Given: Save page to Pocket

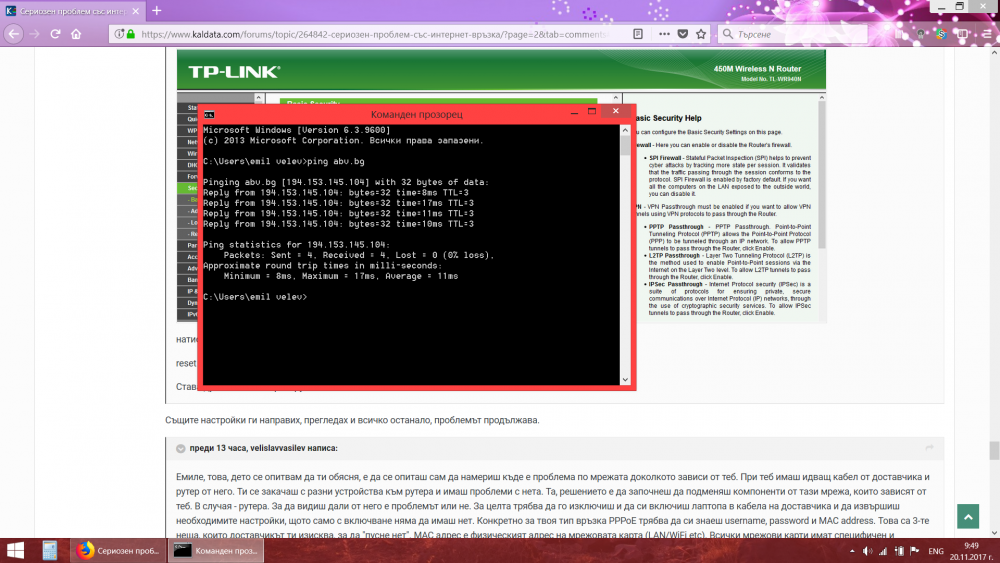Looking at the screenshot, I should (x=682, y=34).
